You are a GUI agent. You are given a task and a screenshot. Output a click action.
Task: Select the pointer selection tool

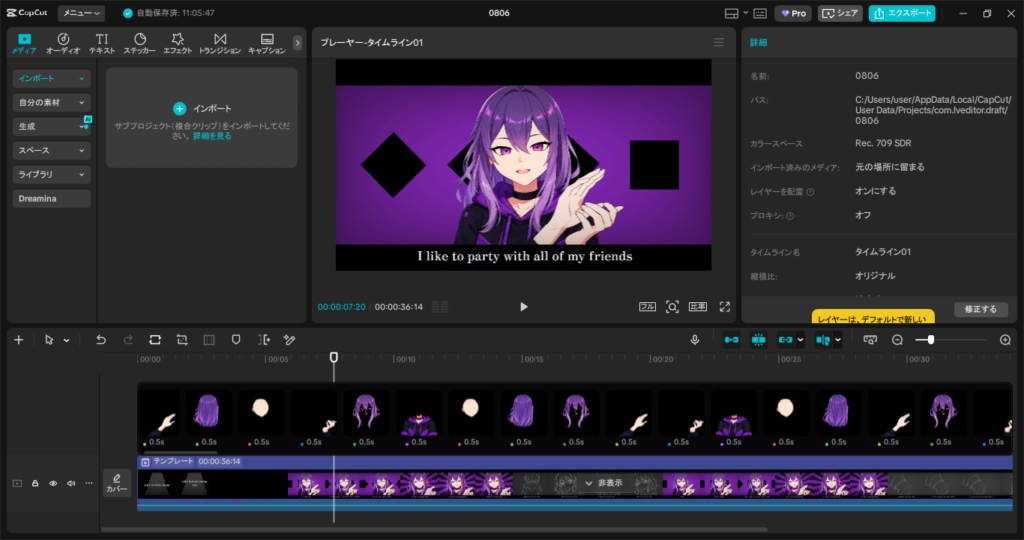[49, 340]
